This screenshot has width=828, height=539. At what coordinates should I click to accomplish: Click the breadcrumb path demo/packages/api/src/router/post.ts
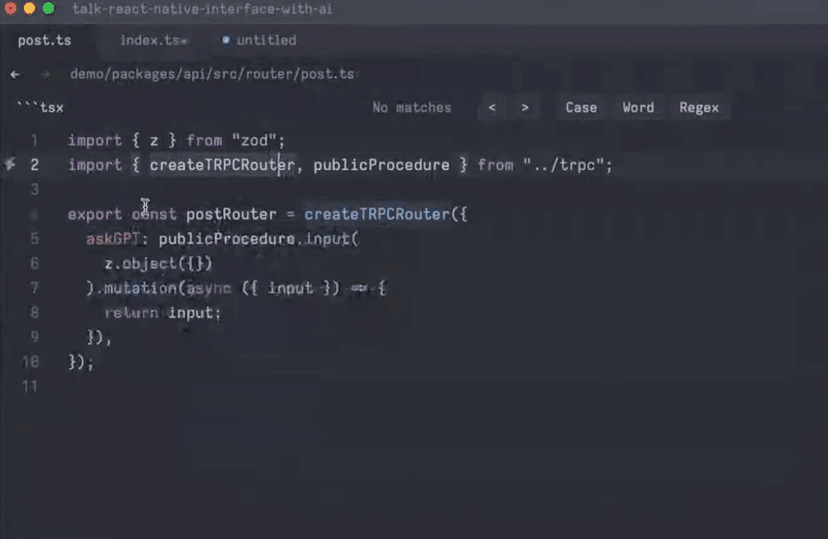point(212,74)
